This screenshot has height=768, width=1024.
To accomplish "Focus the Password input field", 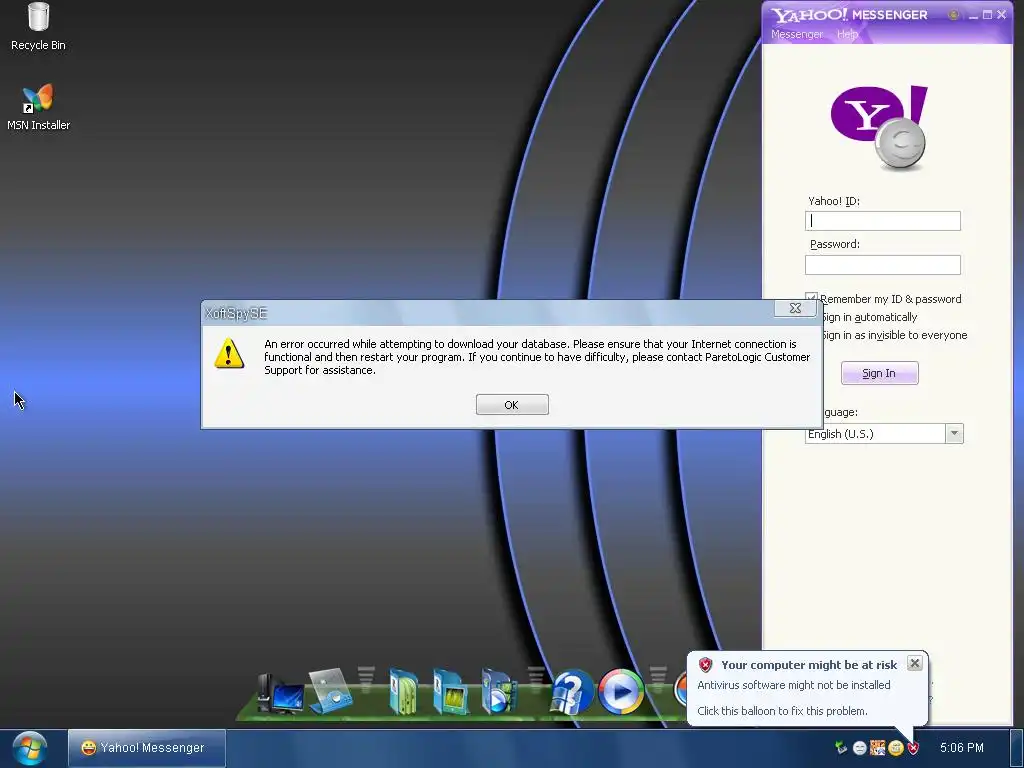I will pyautogui.click(x=882, y=264).
